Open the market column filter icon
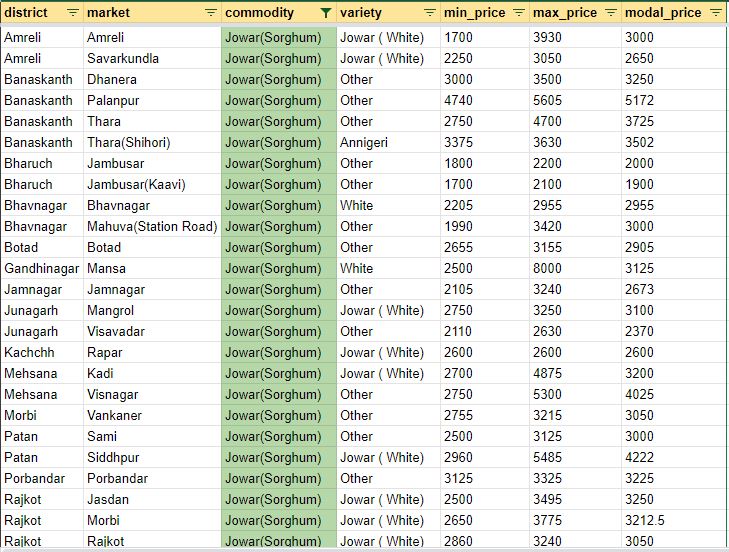 click(x=210, y=13)
